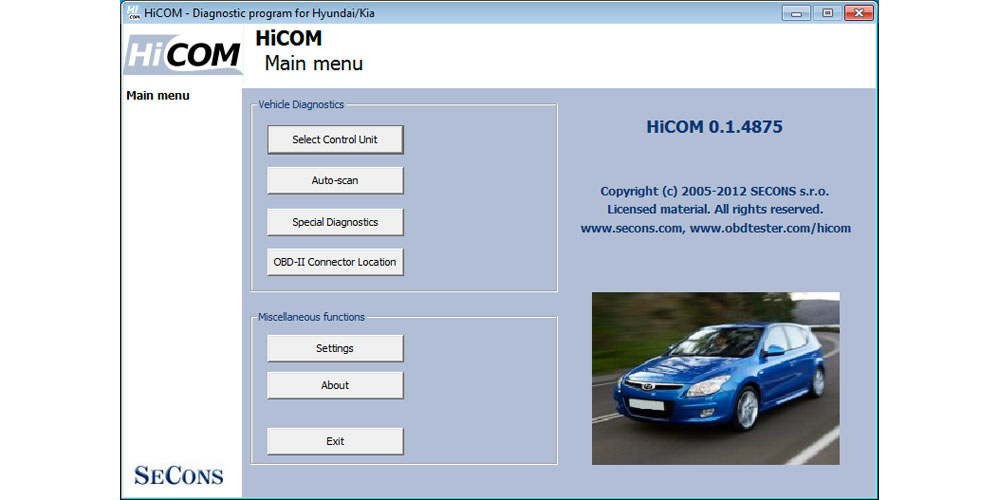Start the Auto-scan

coord(335,181)
